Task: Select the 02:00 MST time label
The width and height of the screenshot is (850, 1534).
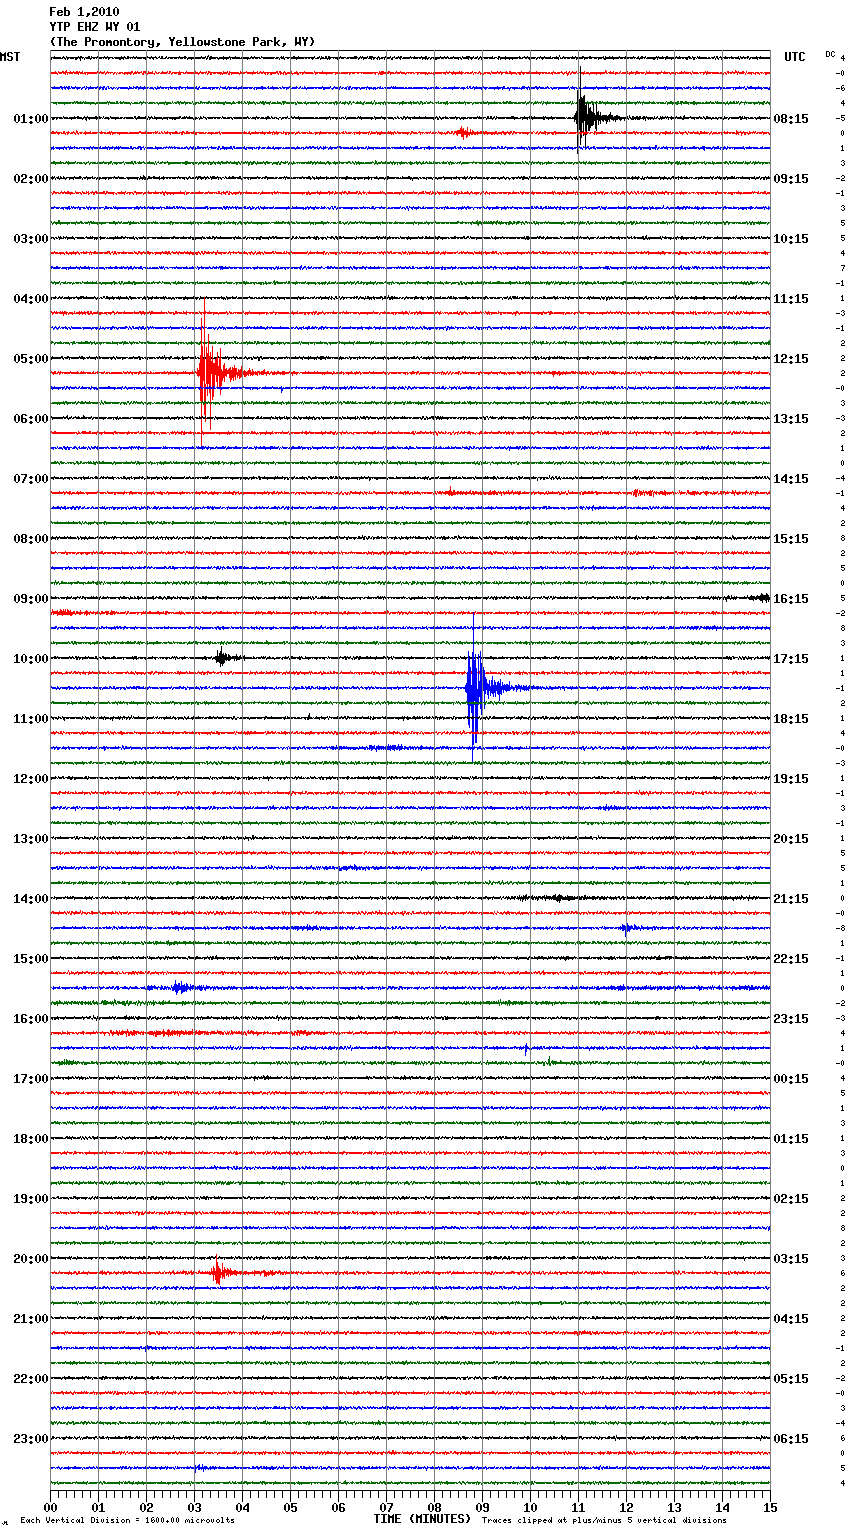Action: coord(31,179)
